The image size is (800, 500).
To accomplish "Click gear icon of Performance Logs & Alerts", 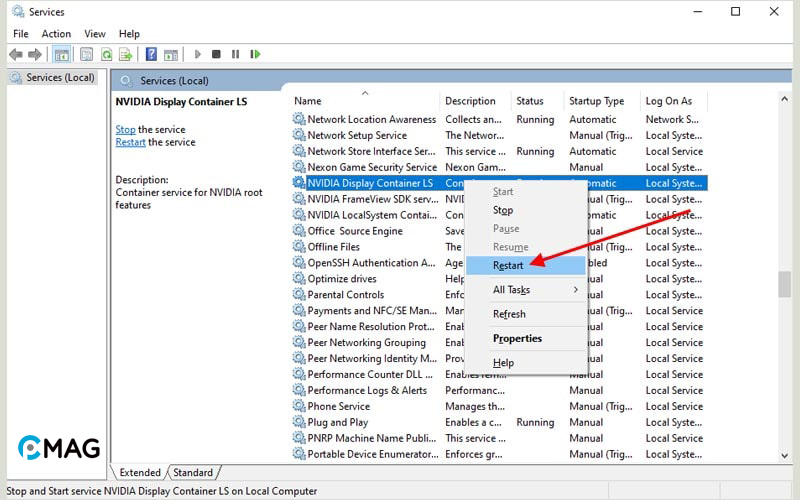I will (x=299, y=390).
